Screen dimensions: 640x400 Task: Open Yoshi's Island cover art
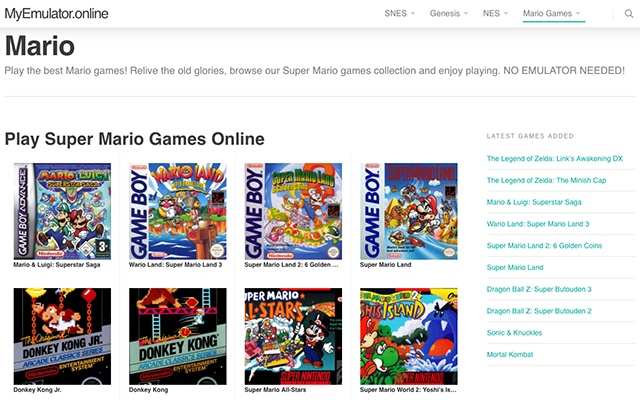click(x=409, y=336)
